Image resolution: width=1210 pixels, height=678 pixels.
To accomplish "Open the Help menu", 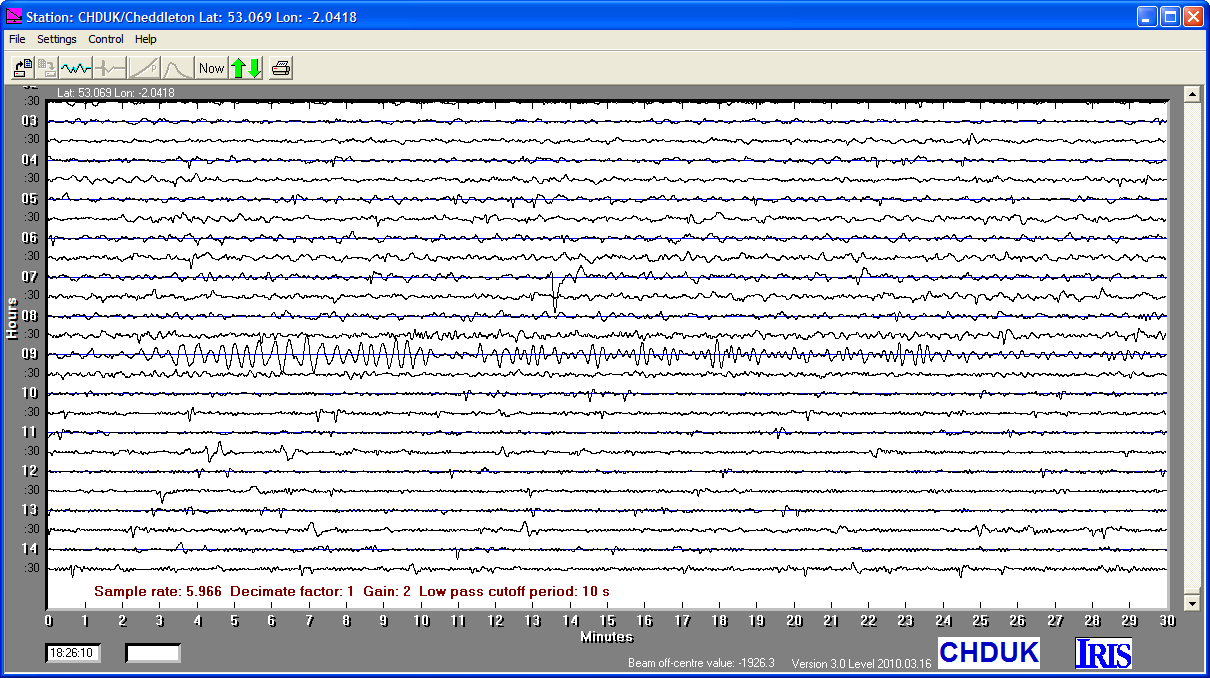I will [146, 40].
